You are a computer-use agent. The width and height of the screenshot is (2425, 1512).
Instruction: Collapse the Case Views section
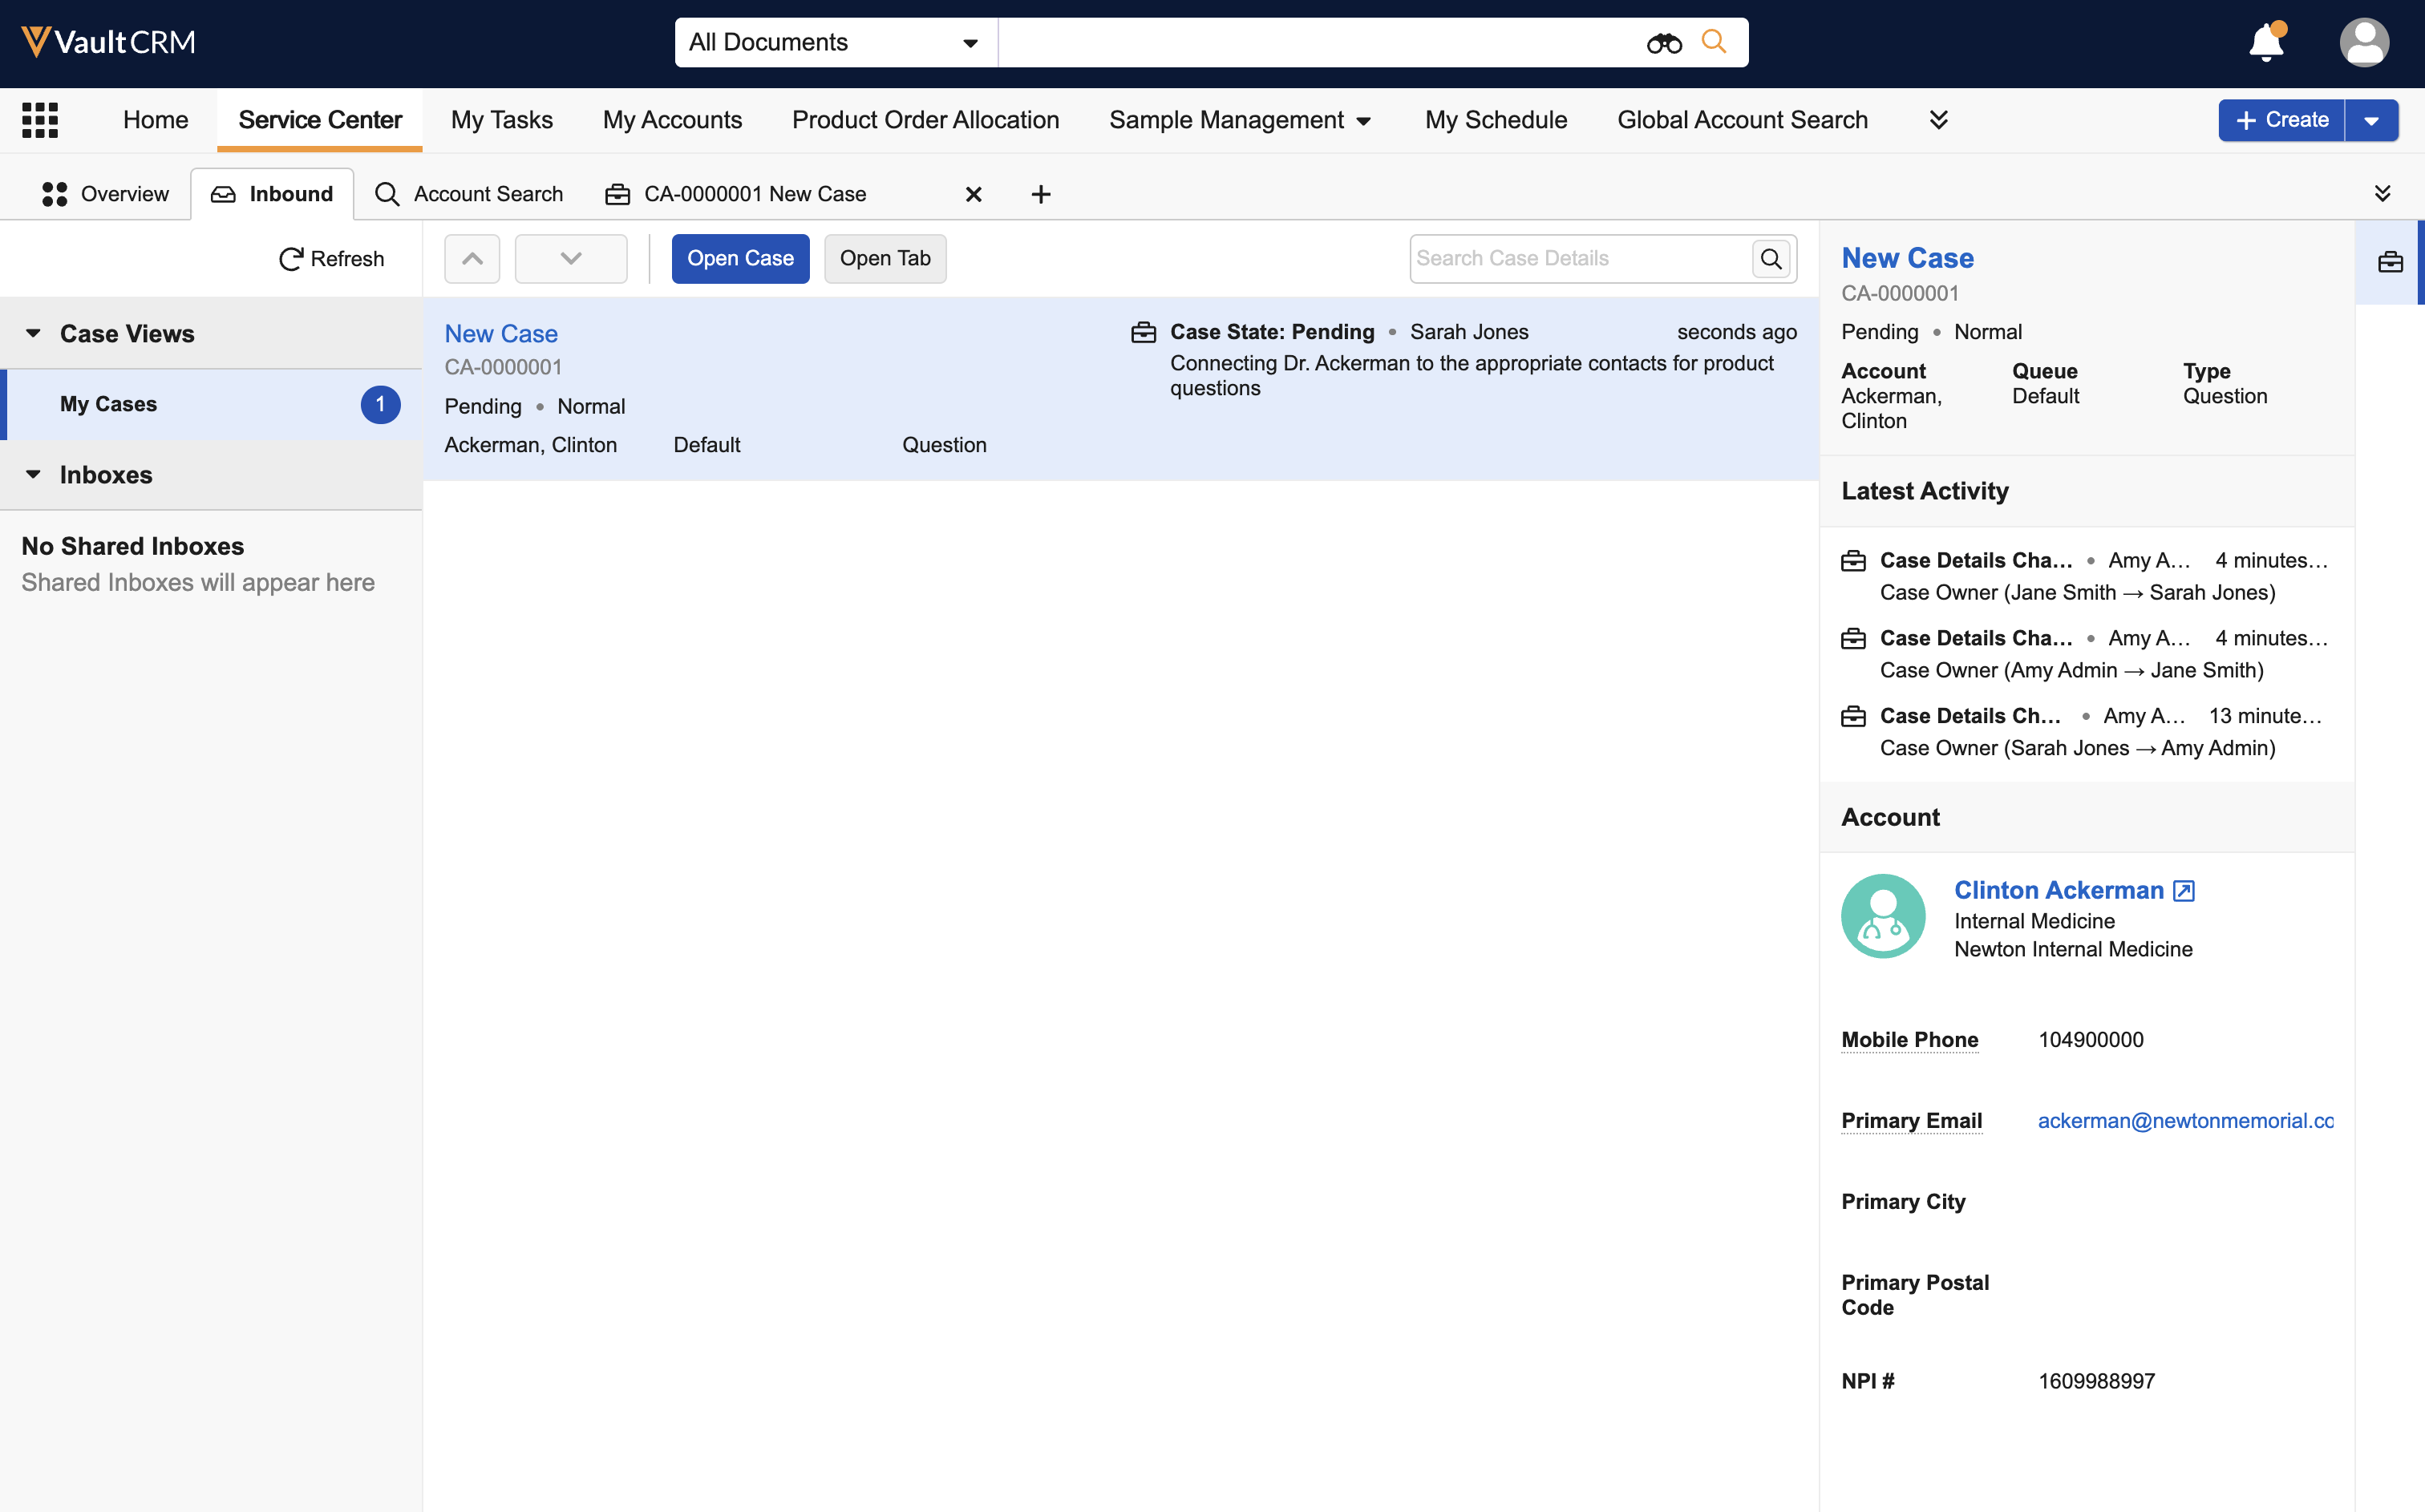(34, 333)
